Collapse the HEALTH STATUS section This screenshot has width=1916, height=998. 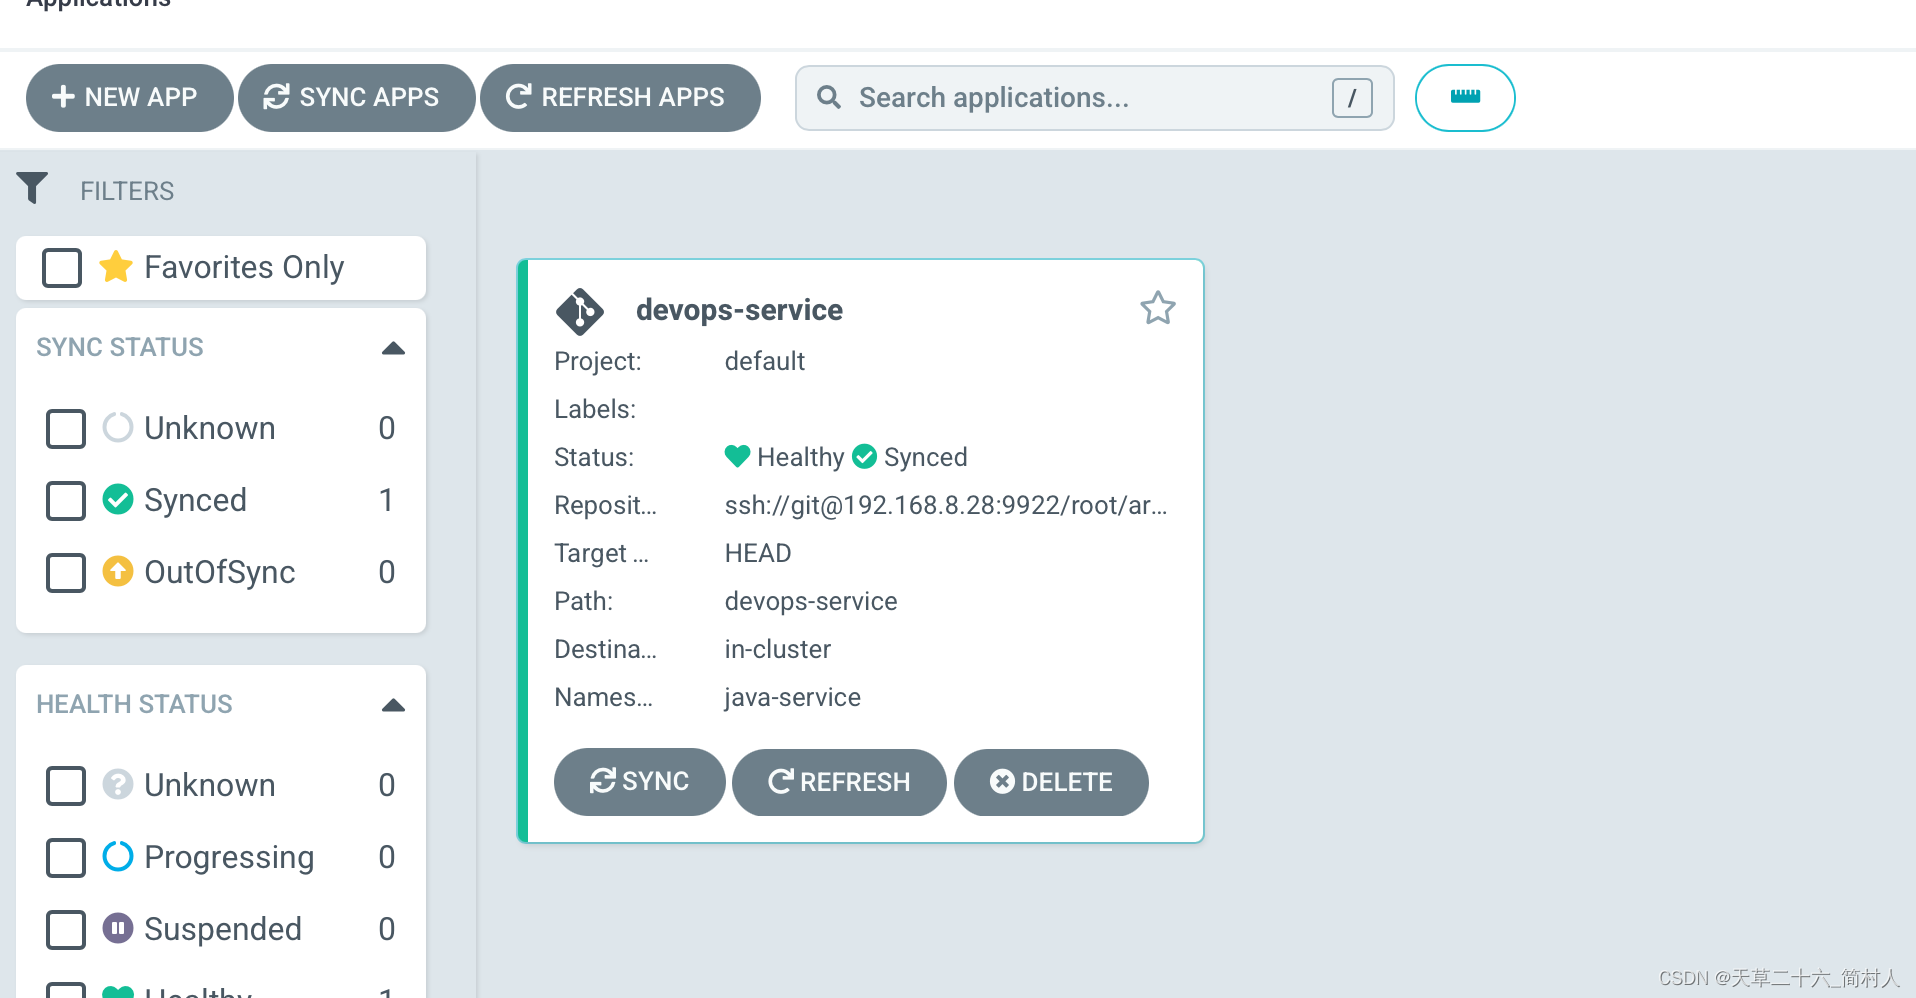pyautogui.click(x=393, y=705)
